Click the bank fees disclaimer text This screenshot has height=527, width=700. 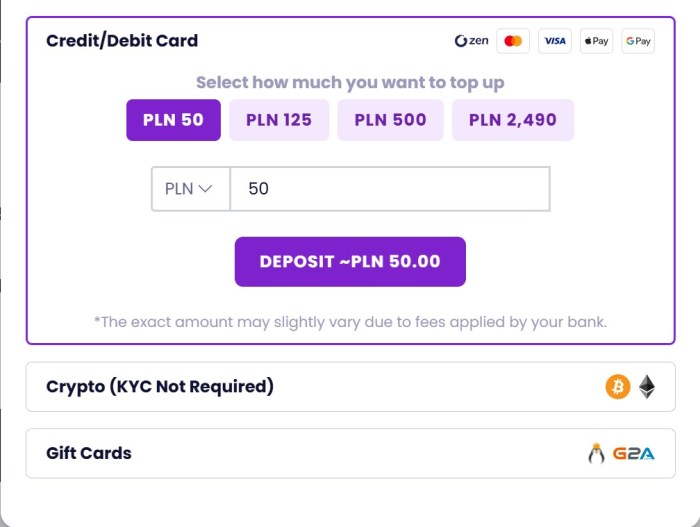(x=350, y=322)
